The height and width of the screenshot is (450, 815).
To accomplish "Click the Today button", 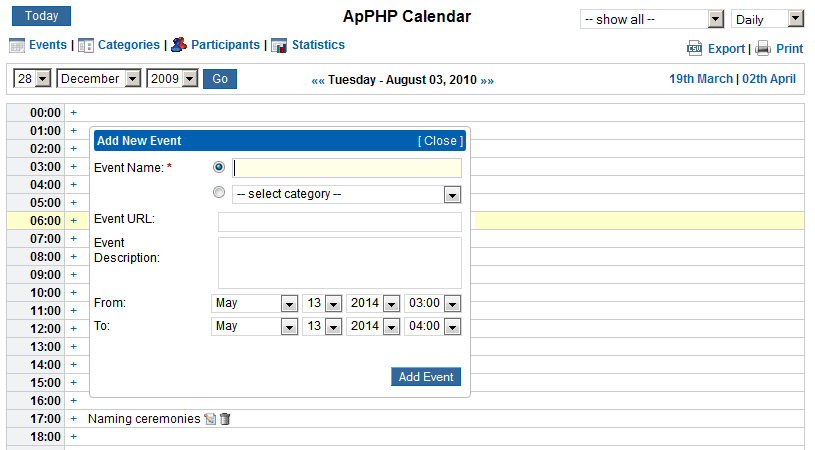I will 42,16.
